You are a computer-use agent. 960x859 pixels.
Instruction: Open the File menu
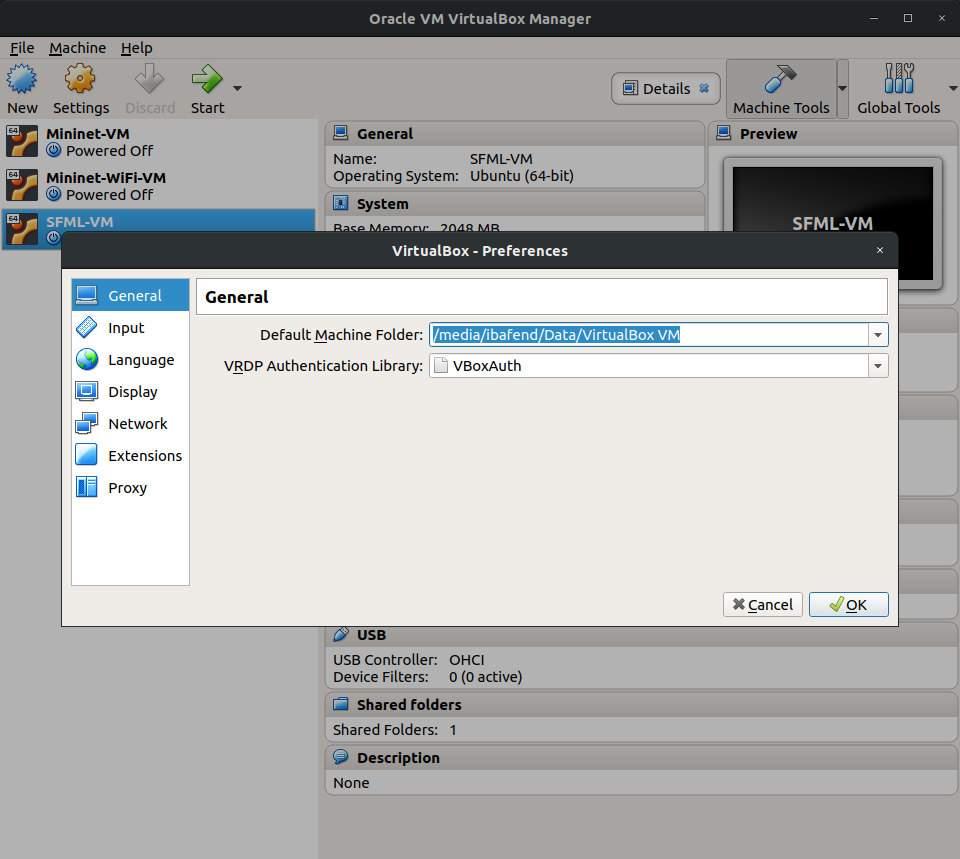pos(22,48)
